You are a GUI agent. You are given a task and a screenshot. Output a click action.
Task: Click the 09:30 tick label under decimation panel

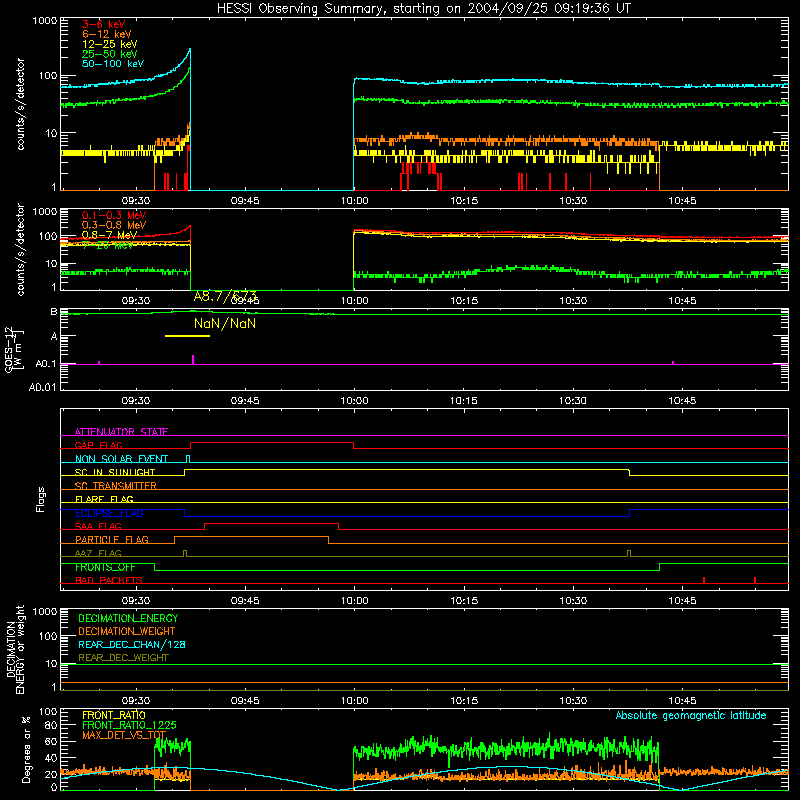click(x=136, y=701)
